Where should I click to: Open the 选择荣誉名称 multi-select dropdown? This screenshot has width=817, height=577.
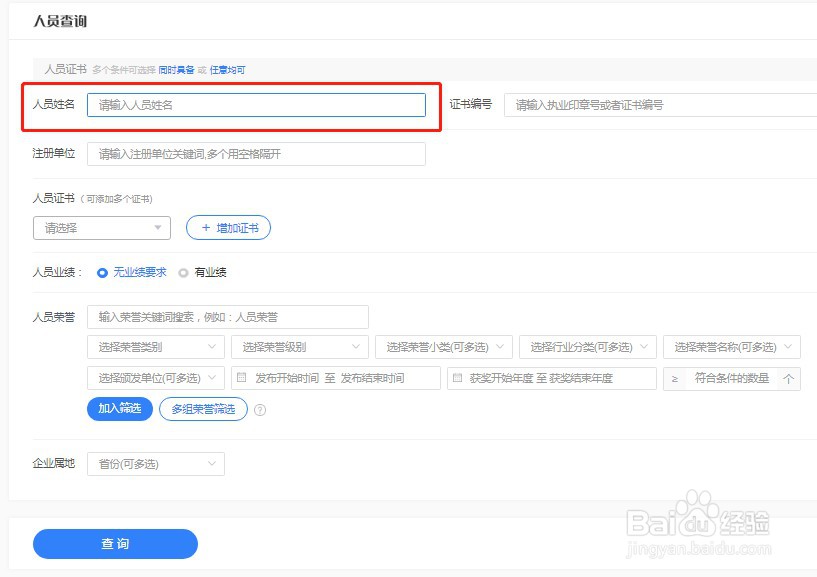click(732, 347)
